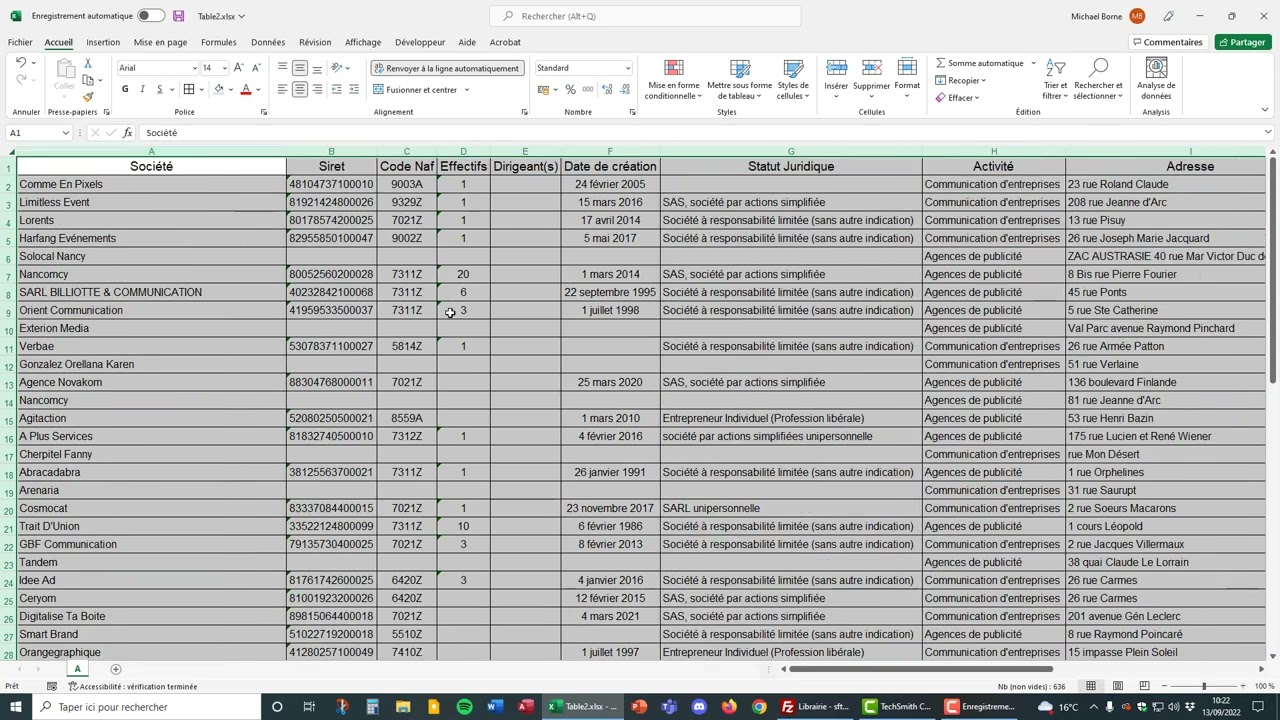
Task: Decrease font size with smaller A icon
Action: click(x=256, y=68)
